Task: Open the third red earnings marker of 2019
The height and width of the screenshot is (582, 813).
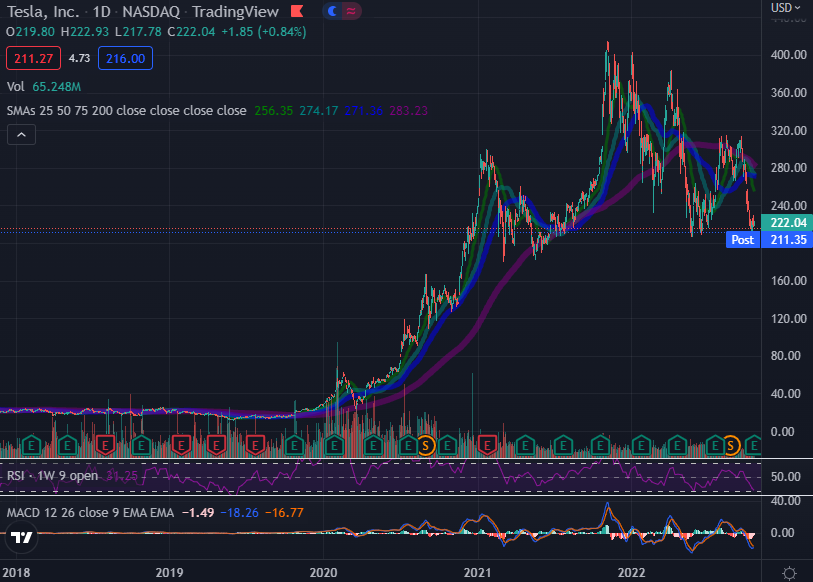Action: 255,445
